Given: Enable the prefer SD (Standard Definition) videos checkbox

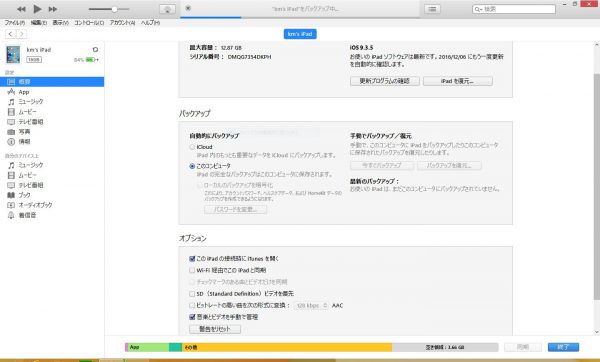Looking at the screenshot, I should (x=192, y=294).
